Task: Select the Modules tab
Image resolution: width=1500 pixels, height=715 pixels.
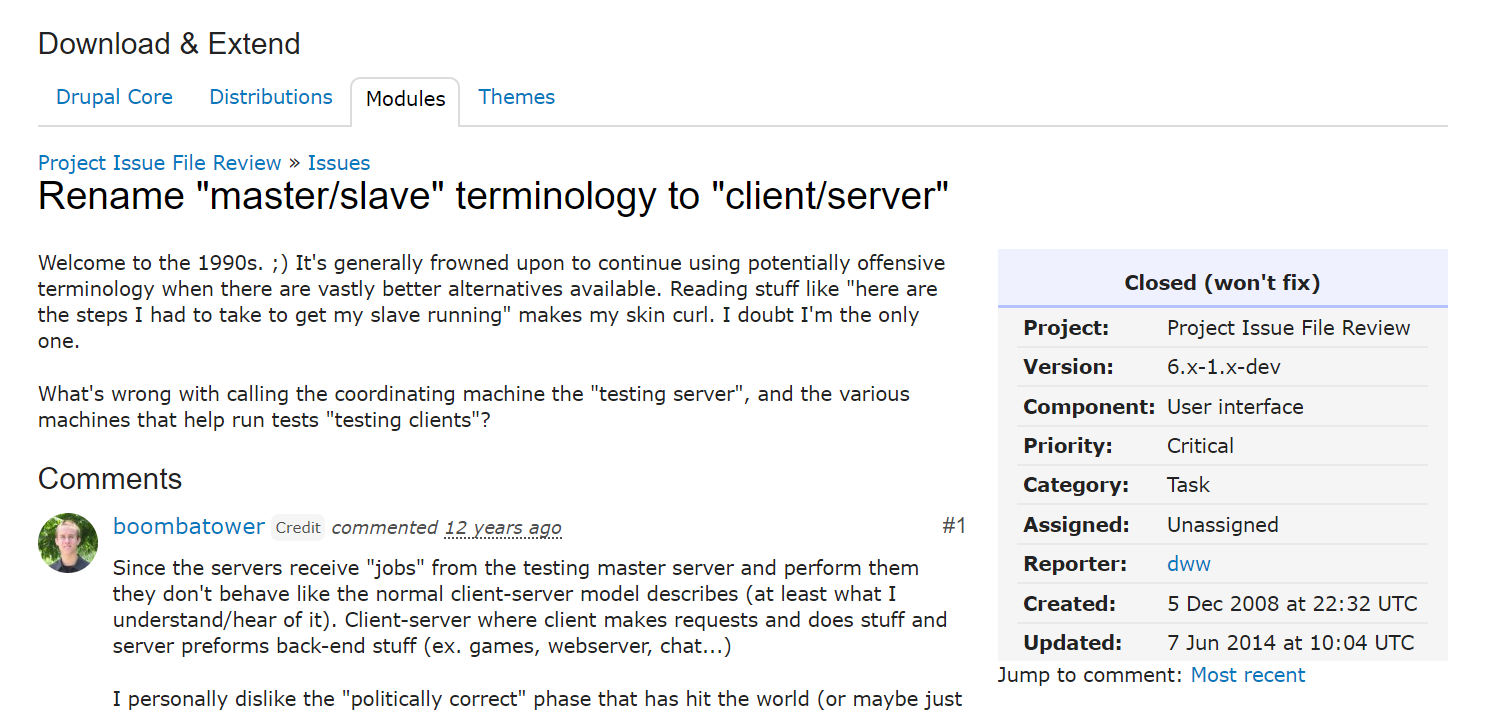Action: pos(405,99)
